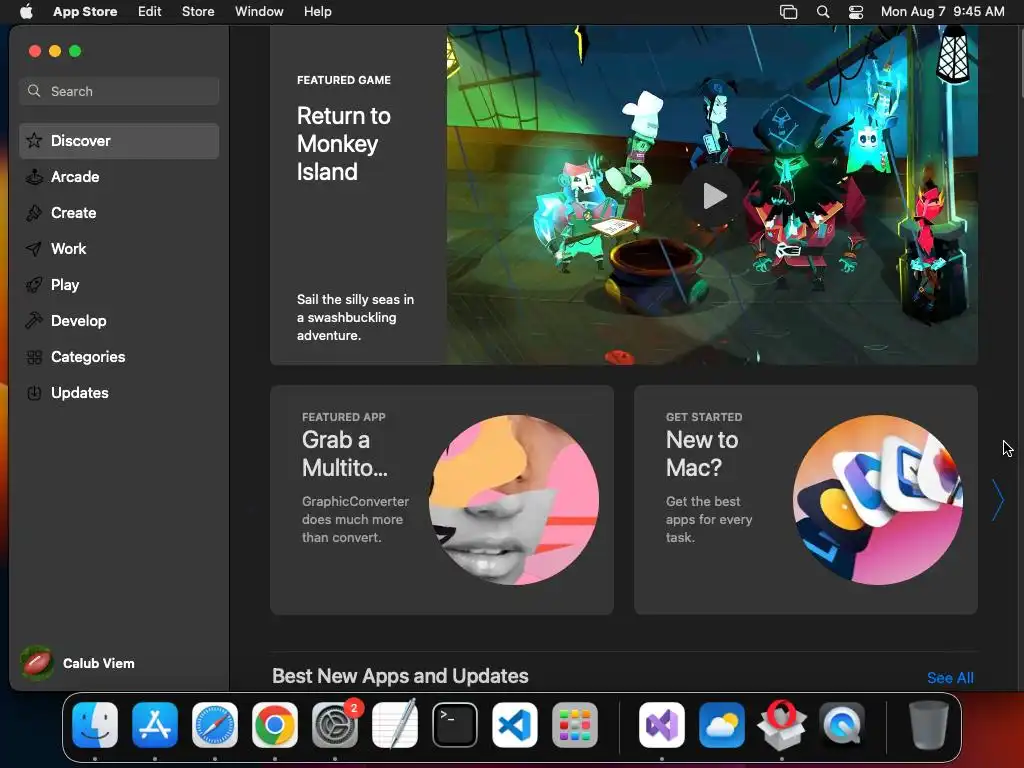Open Control Center in menu bar
Image resolution: width=1024 pixels, height=768 pixels.
click(x=856, y=12)
